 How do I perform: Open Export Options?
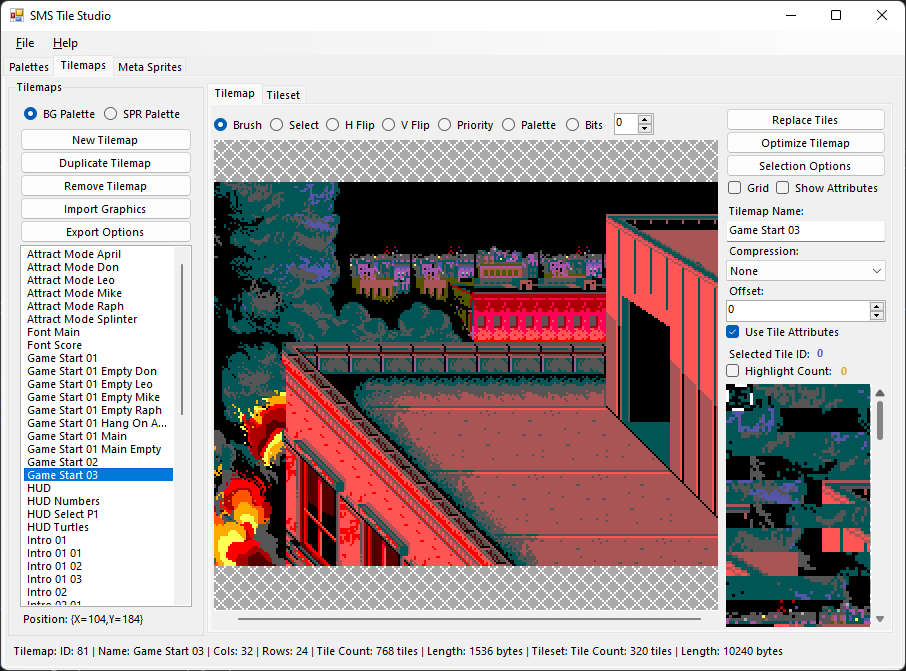[105, 232]
